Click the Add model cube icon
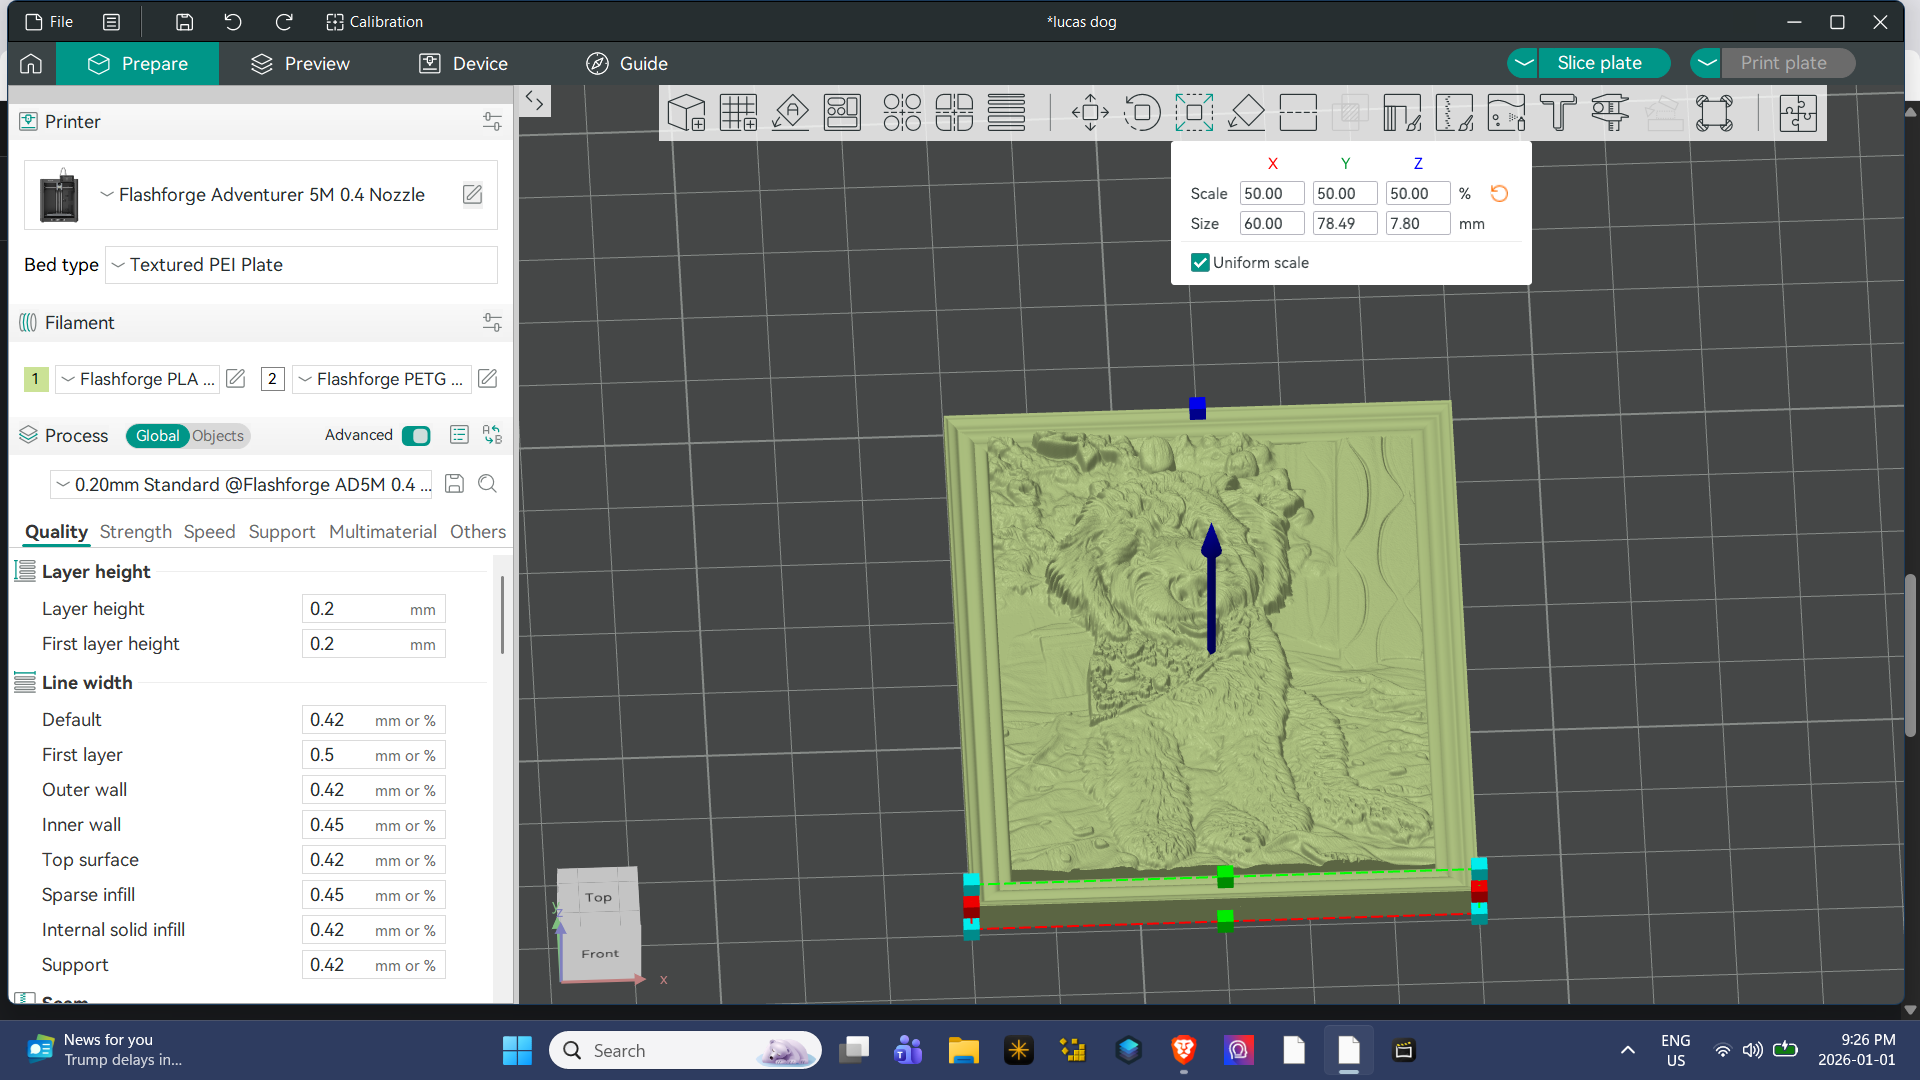The image size is (1920, 1080). 686,113
